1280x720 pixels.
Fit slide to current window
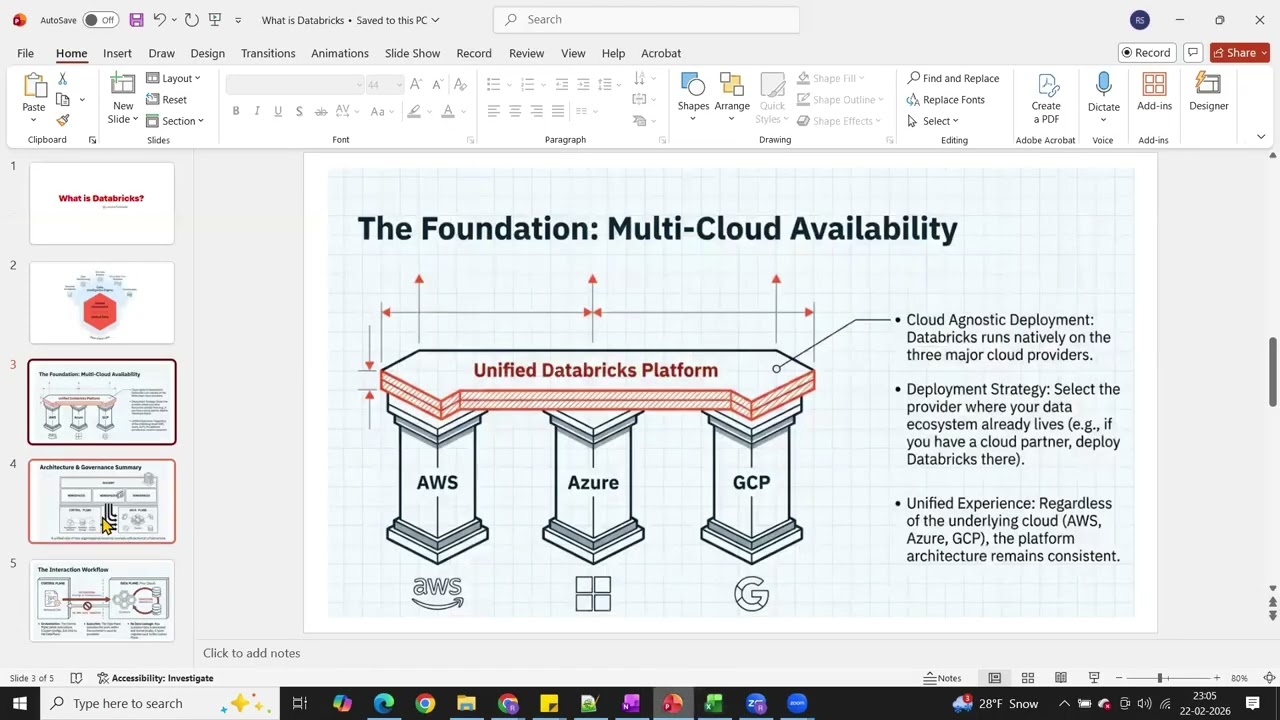(1269, 678)
